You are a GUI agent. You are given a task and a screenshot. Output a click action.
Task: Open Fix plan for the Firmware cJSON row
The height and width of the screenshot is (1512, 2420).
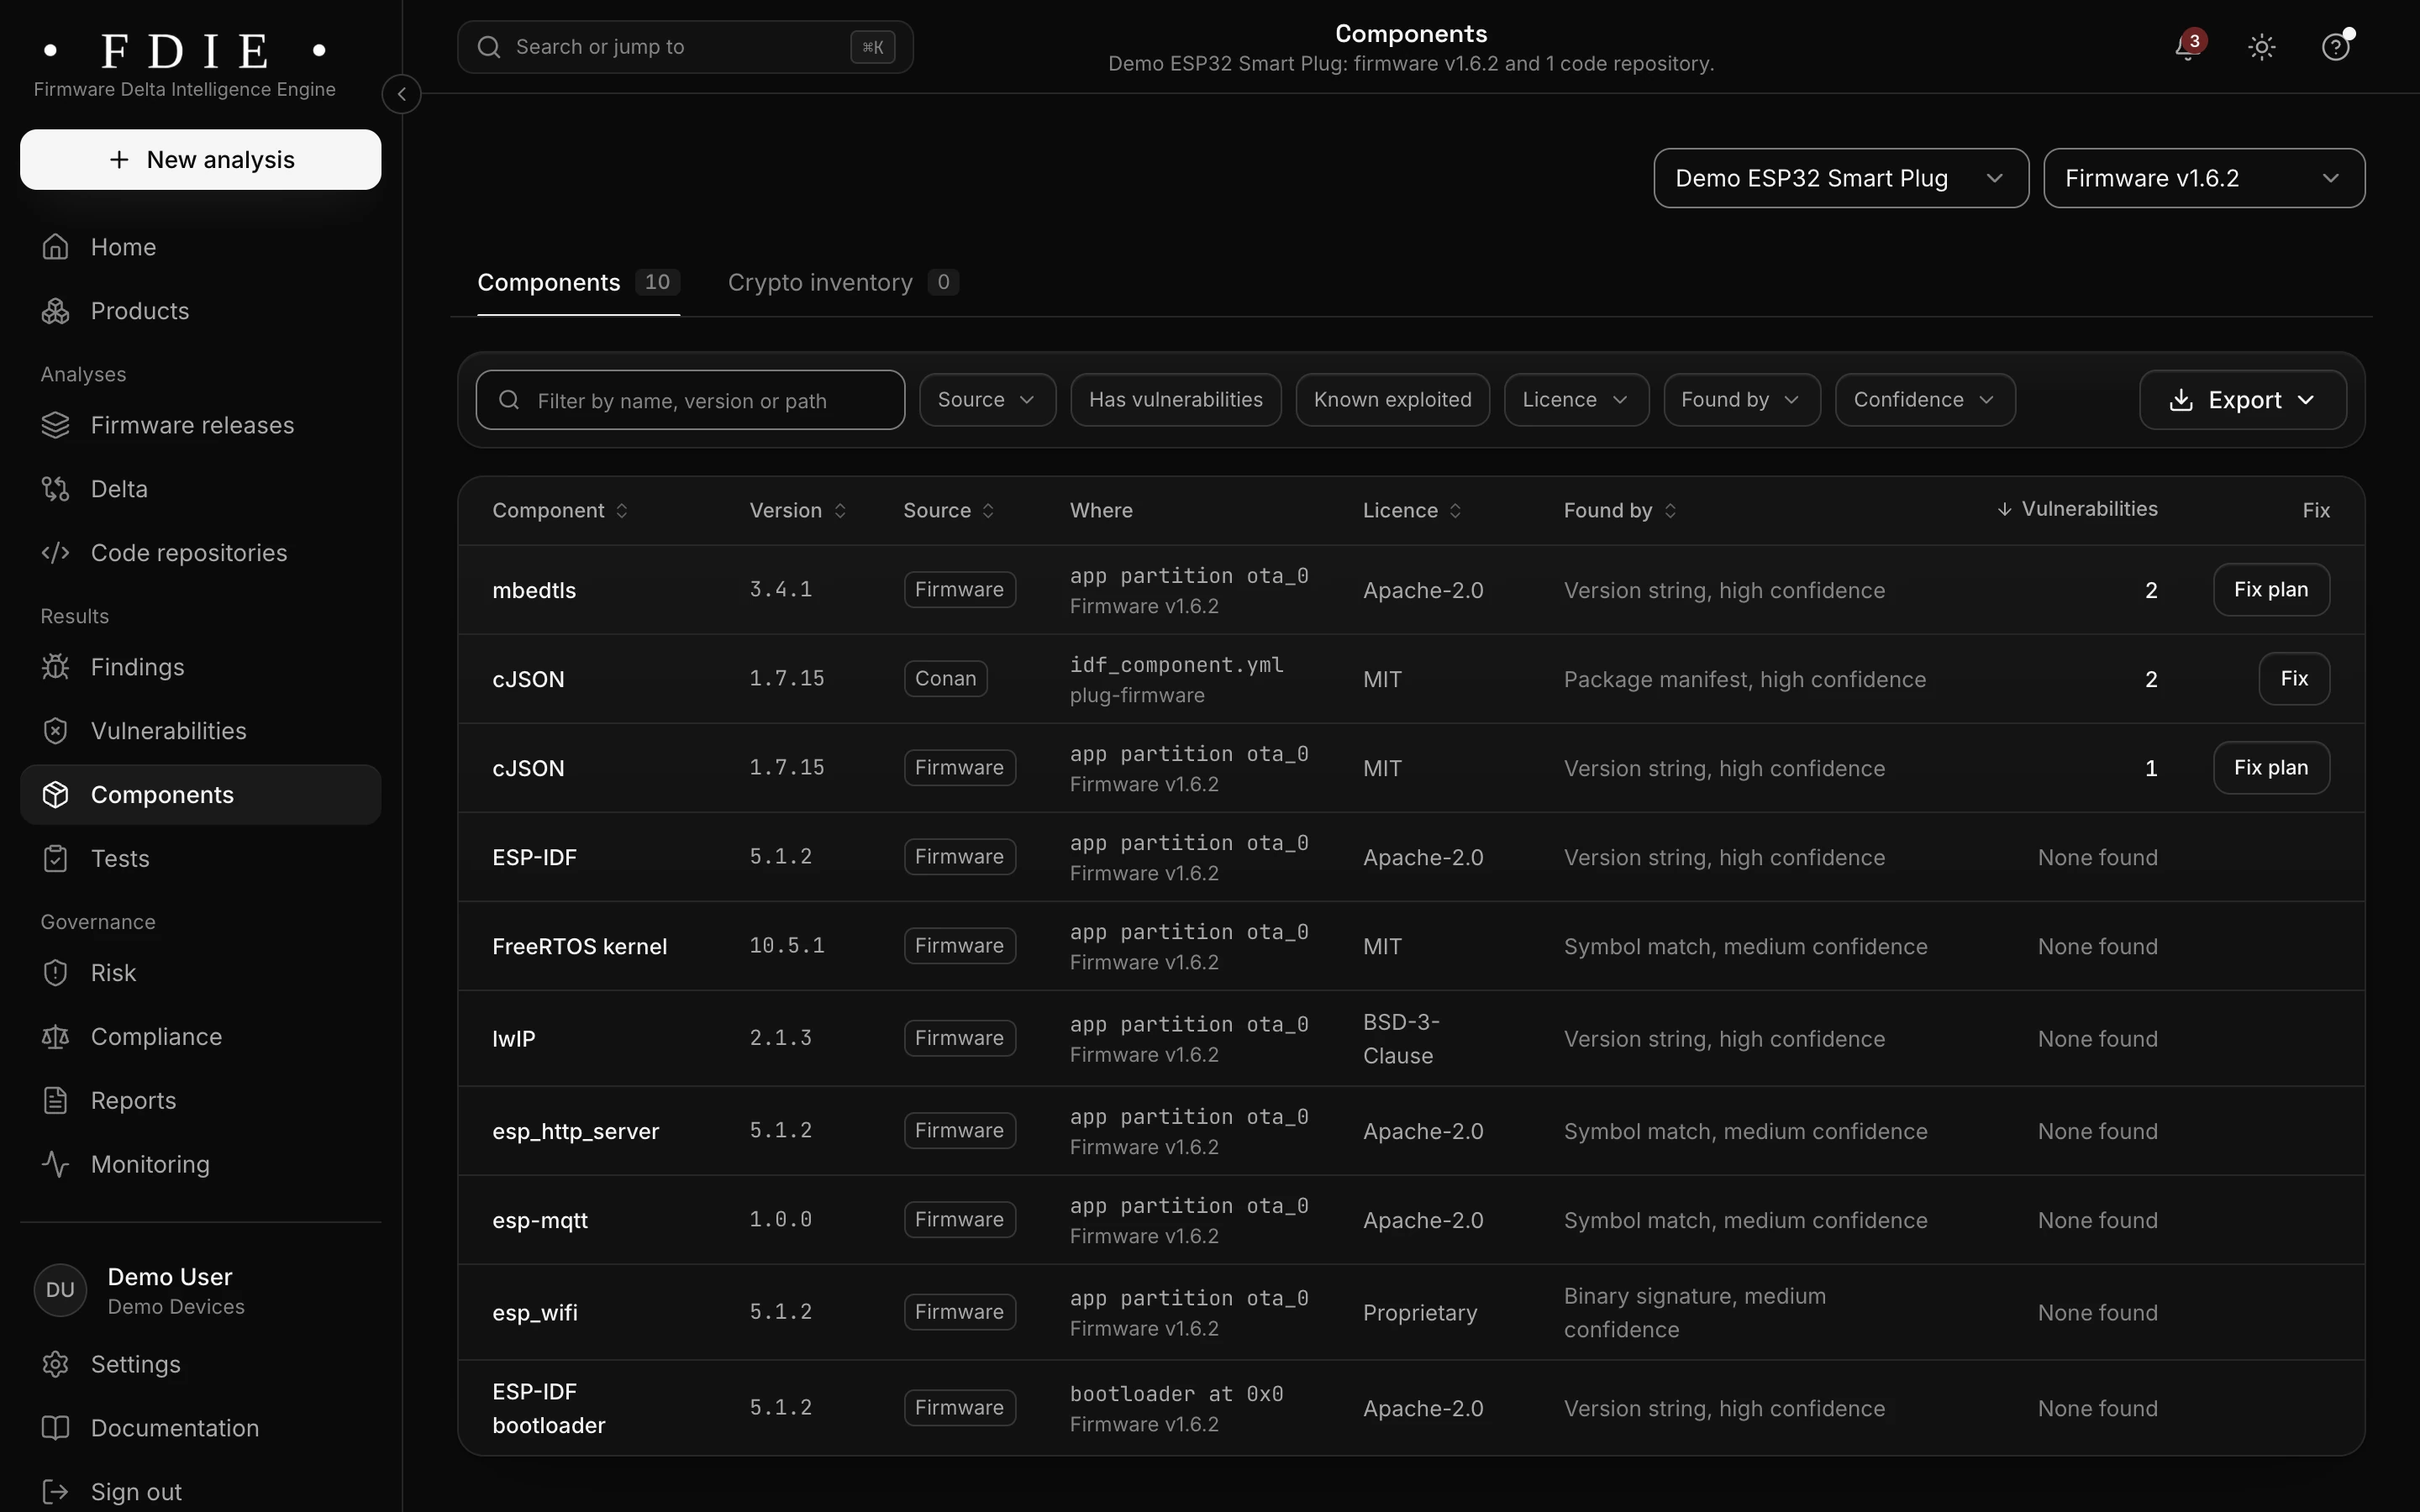[2271, 768]
